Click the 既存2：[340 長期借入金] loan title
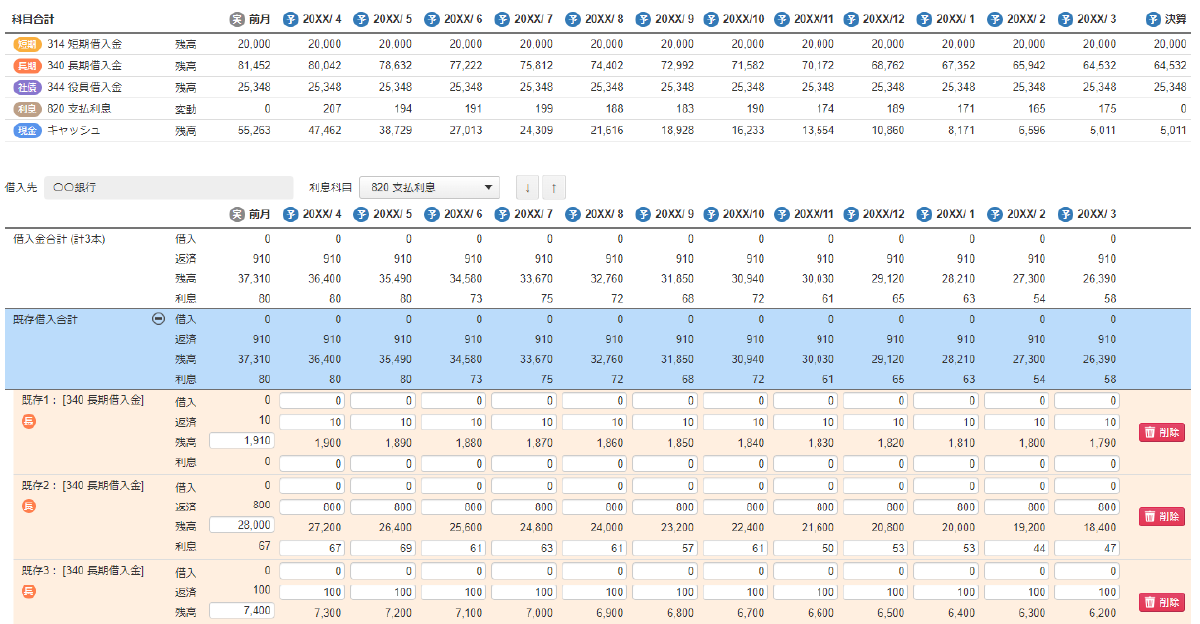The width and height of the screenshot is (1200, 624). [x=83, y=486]
